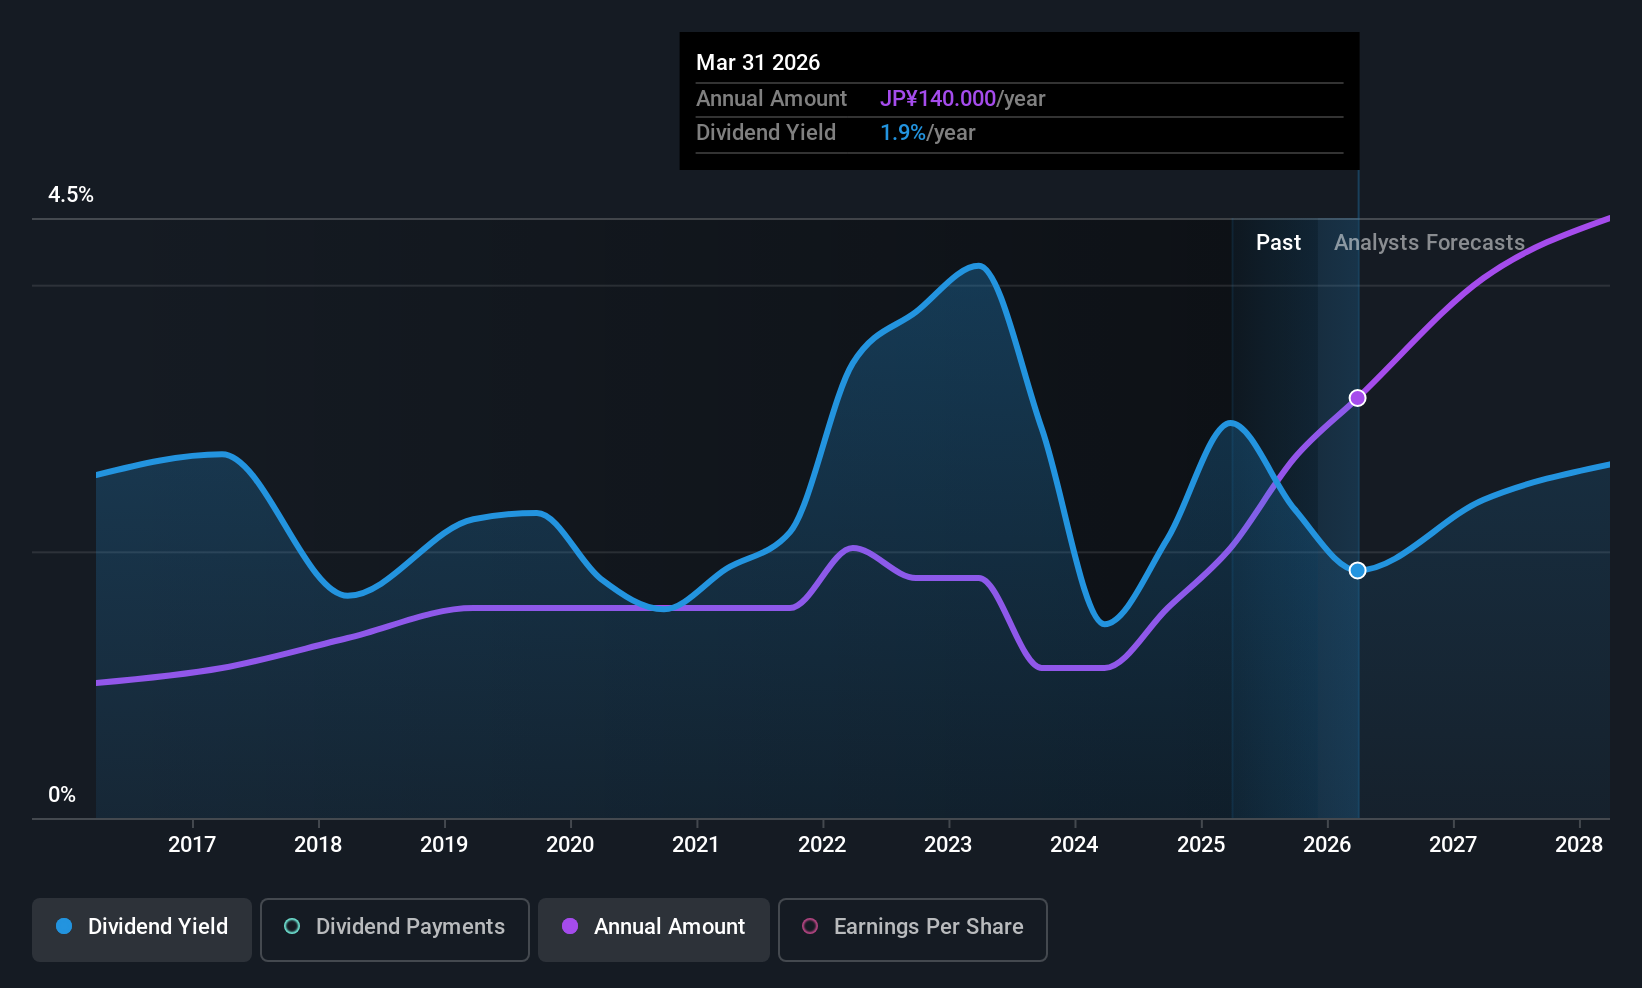Click the JP¥140.000 annual amount value

coord(937,99)
